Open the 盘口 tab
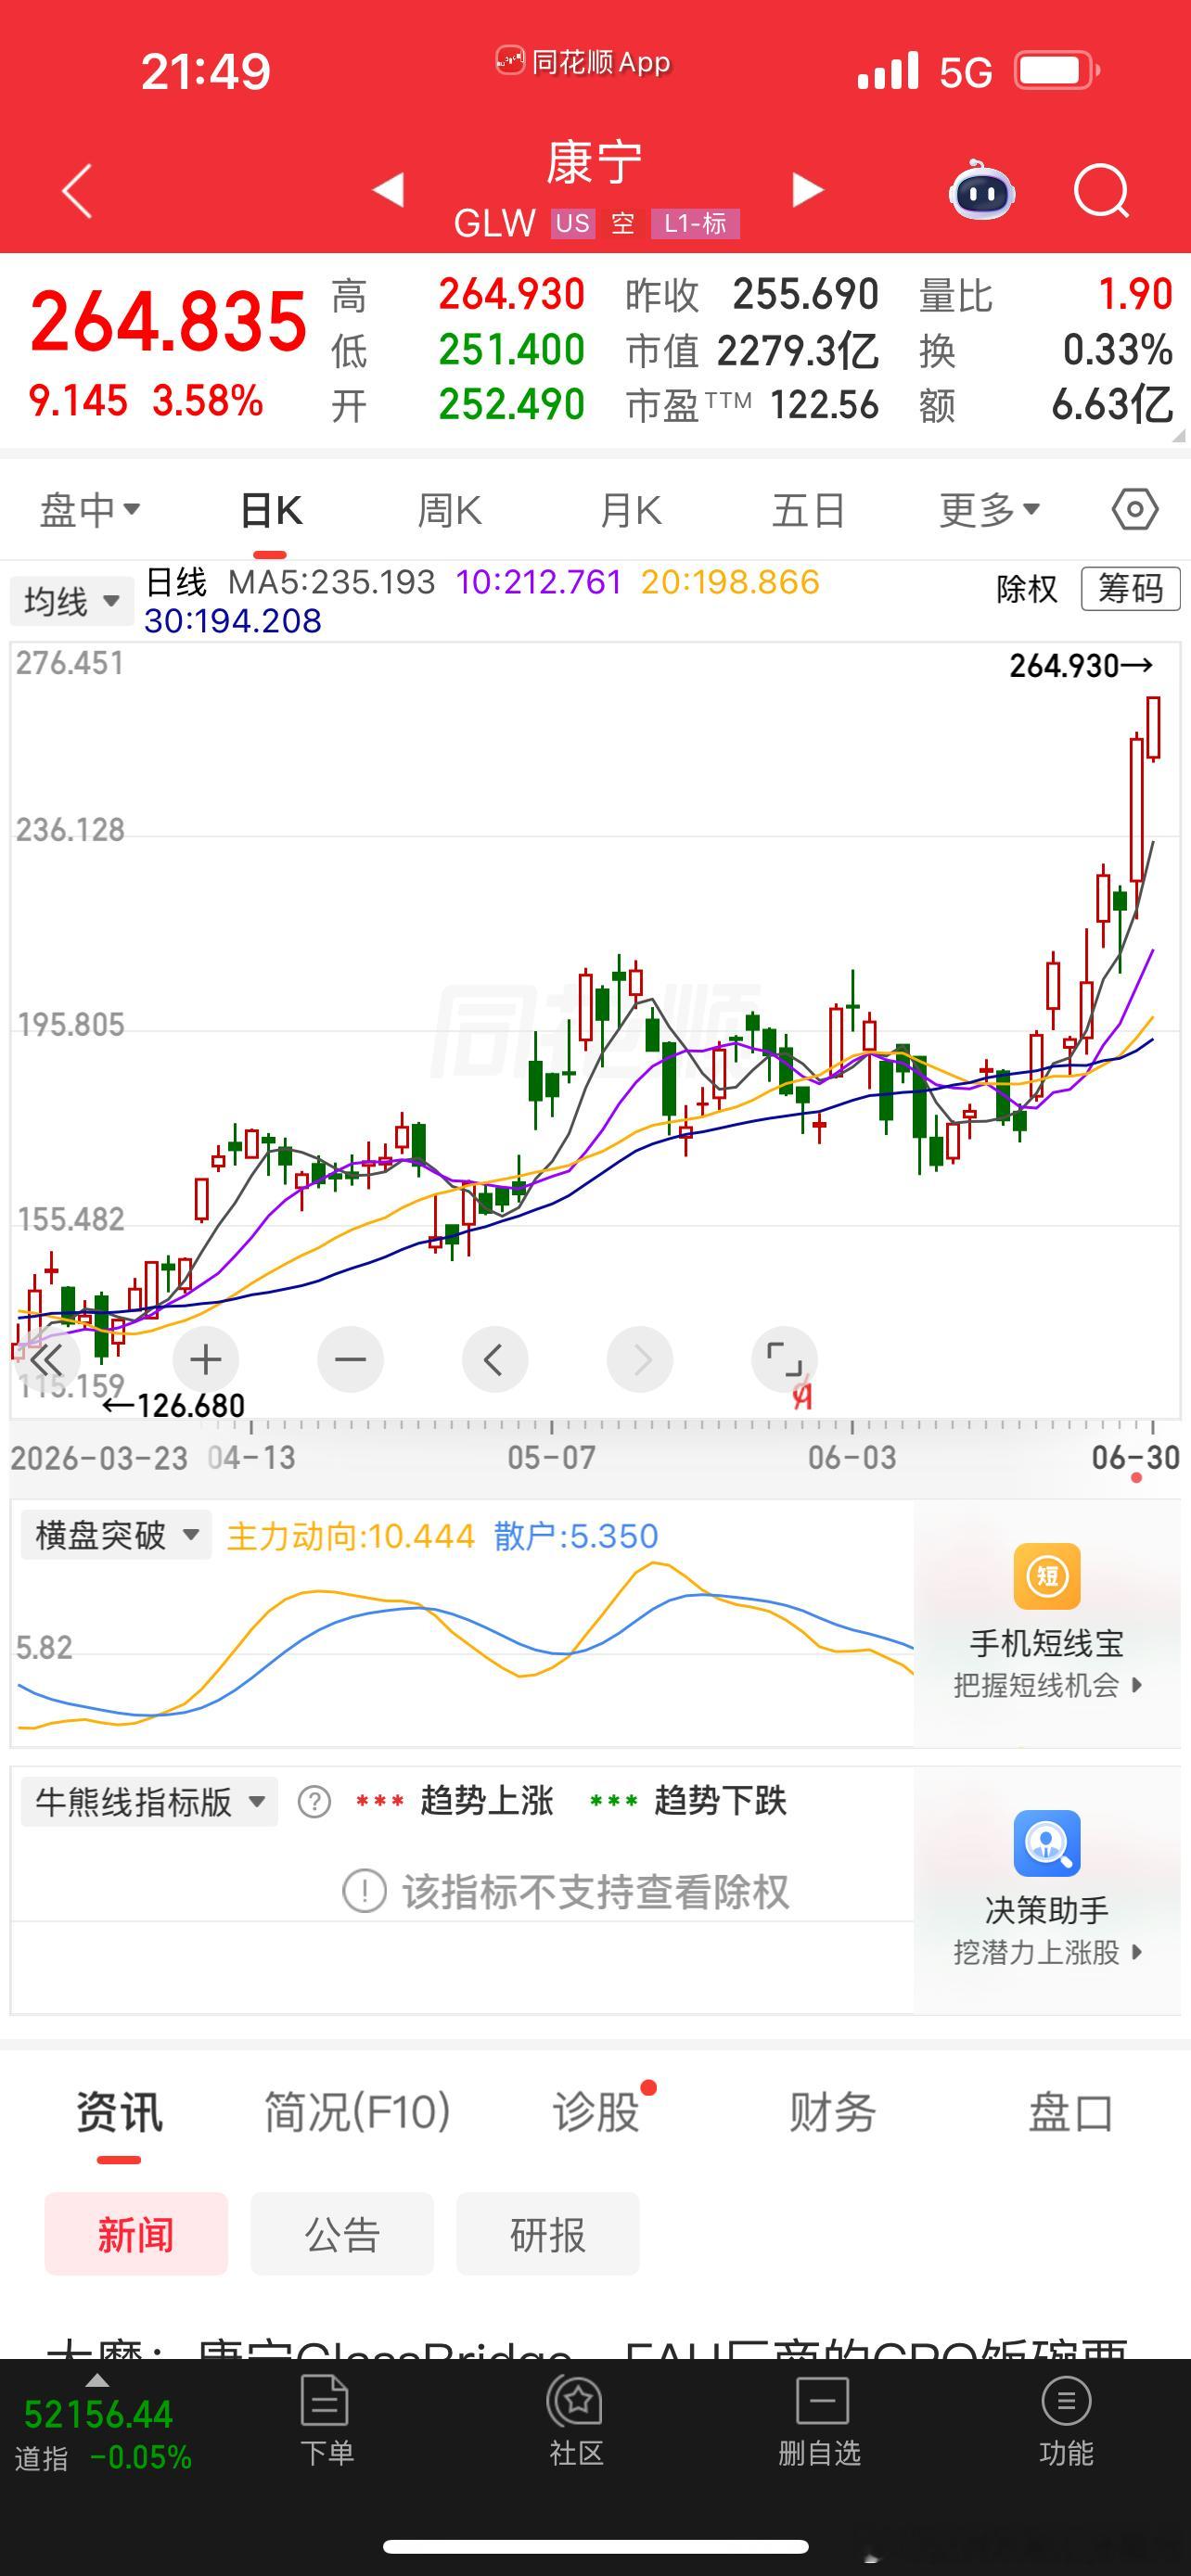Screen dimensions: 1191x2576 tap(1070, 2113)
